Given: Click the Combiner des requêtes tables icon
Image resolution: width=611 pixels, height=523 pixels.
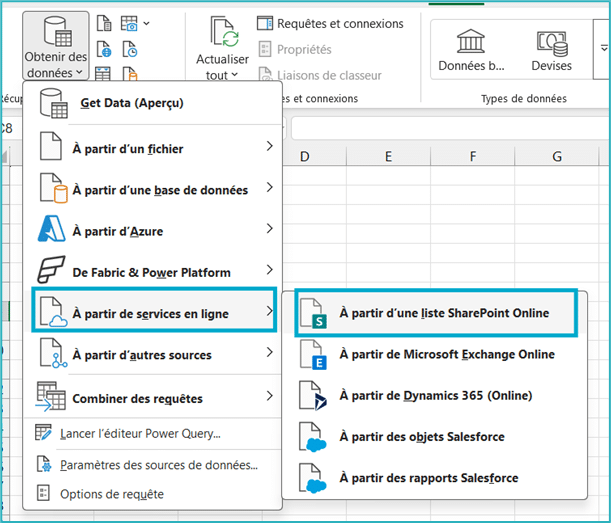Looking at the screenshot, I should [51, 396].
